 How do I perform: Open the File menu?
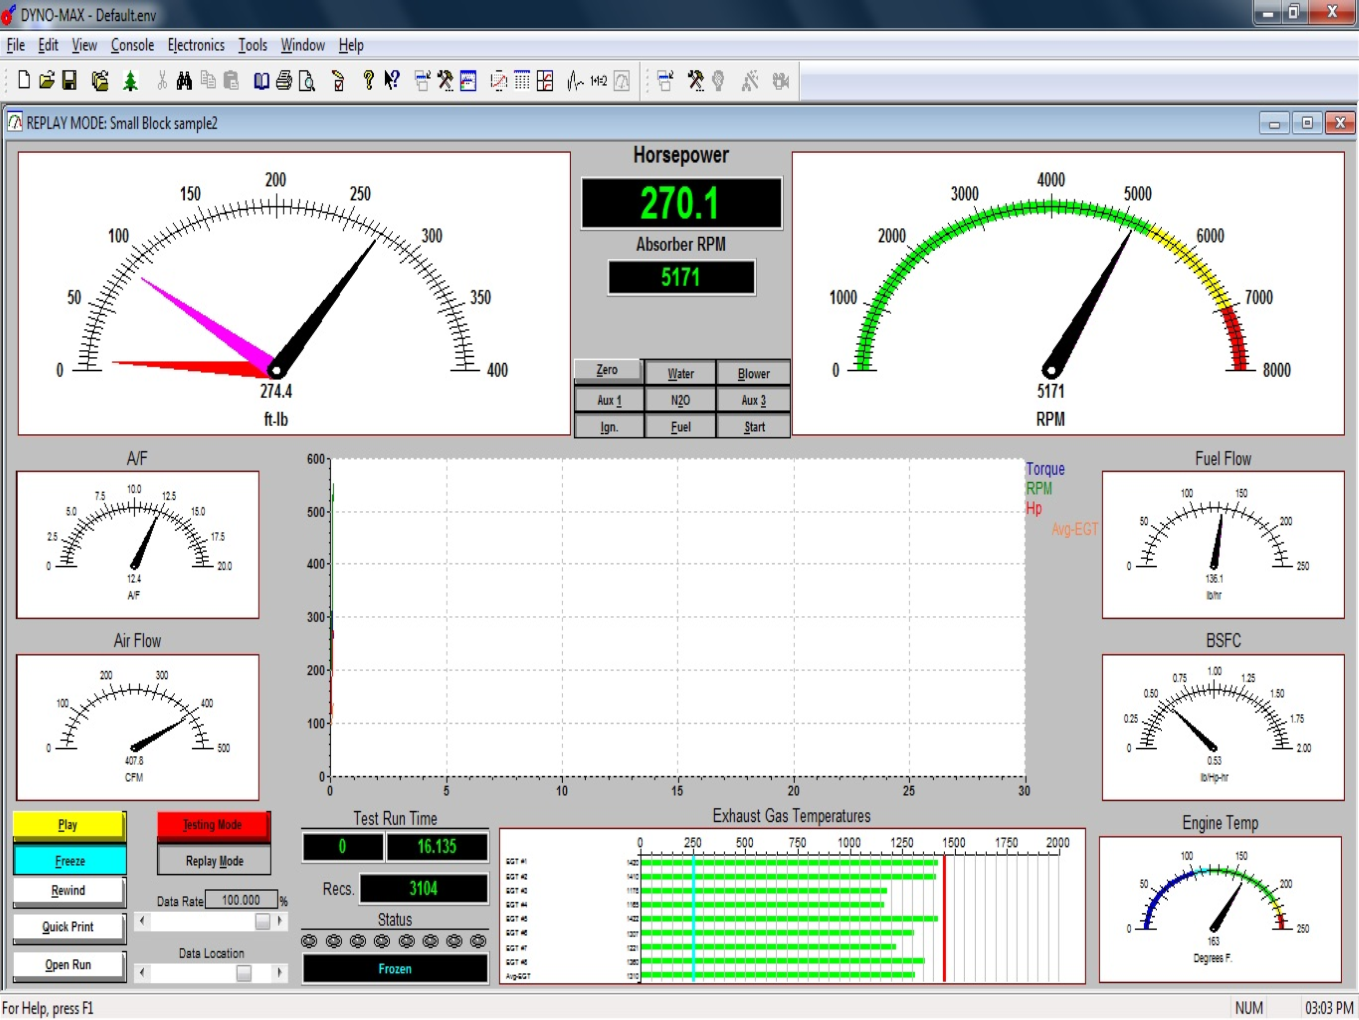click(x=16, y=45)
